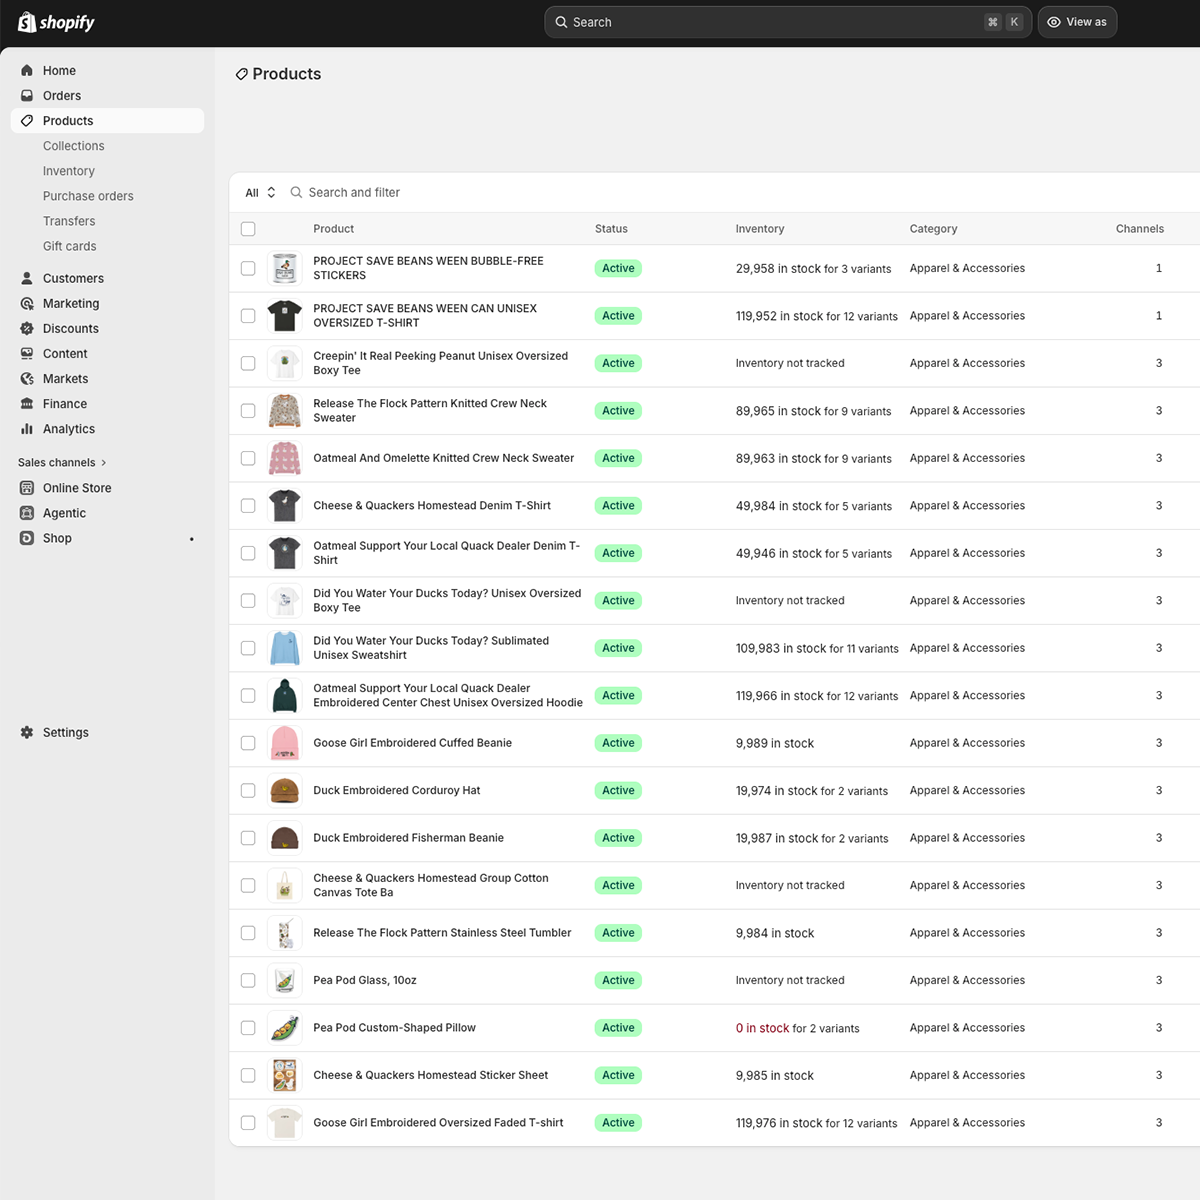
Task: Toggle the select-all products checkbox in header
Action: [248, 229]
